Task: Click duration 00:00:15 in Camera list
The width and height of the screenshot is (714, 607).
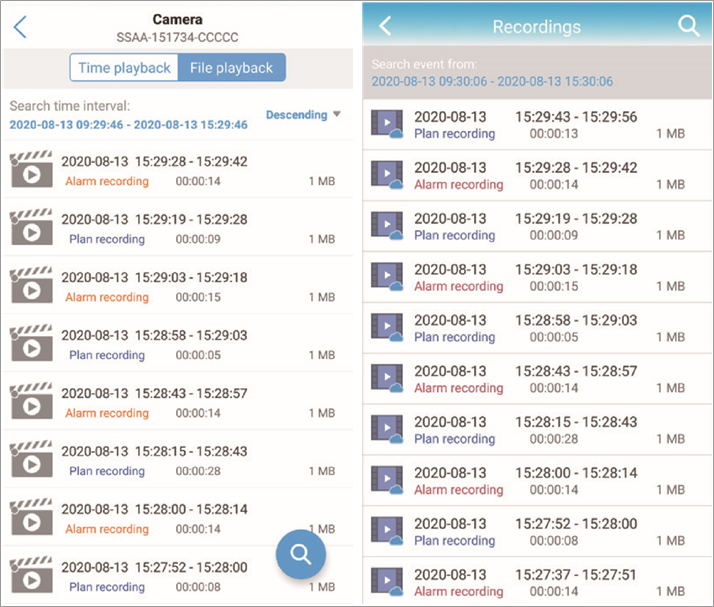Action: (198, 297)
